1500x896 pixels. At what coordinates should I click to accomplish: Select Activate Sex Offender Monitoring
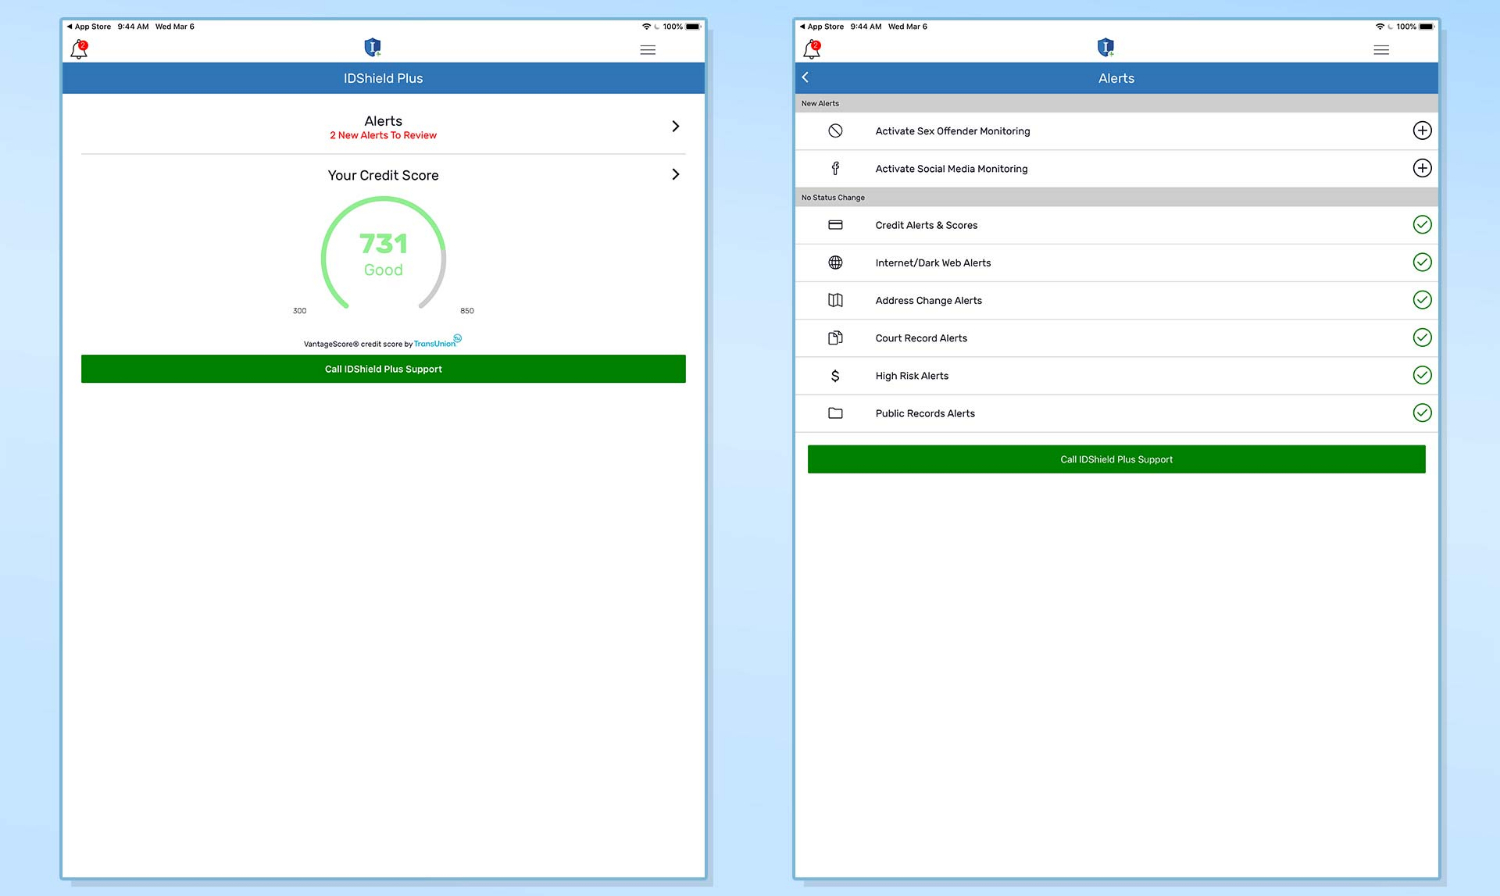pyautogui.click(x=952, y=131)
